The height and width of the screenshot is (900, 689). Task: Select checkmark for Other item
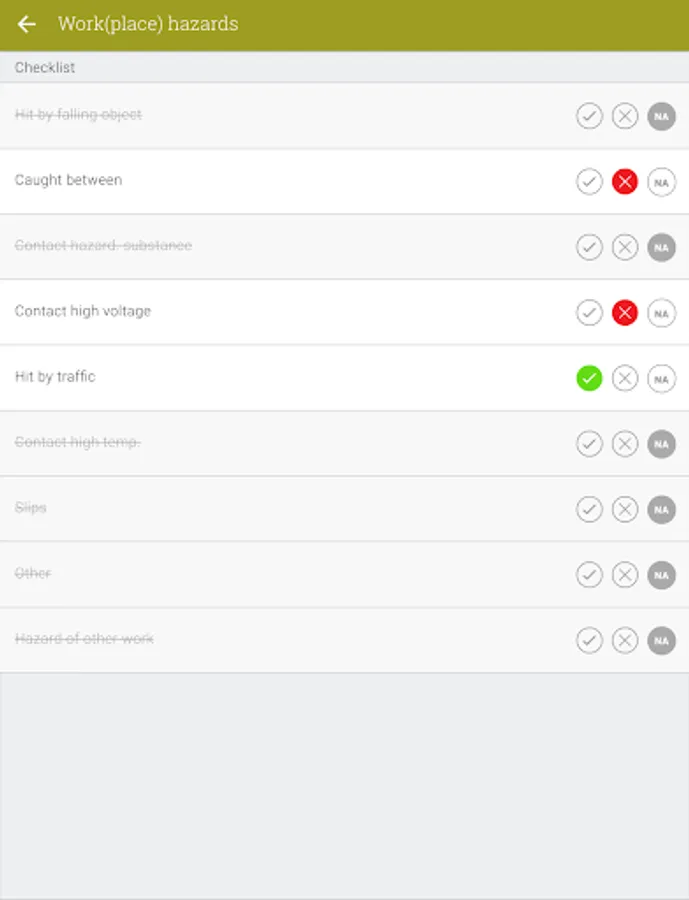pos(589,575)
